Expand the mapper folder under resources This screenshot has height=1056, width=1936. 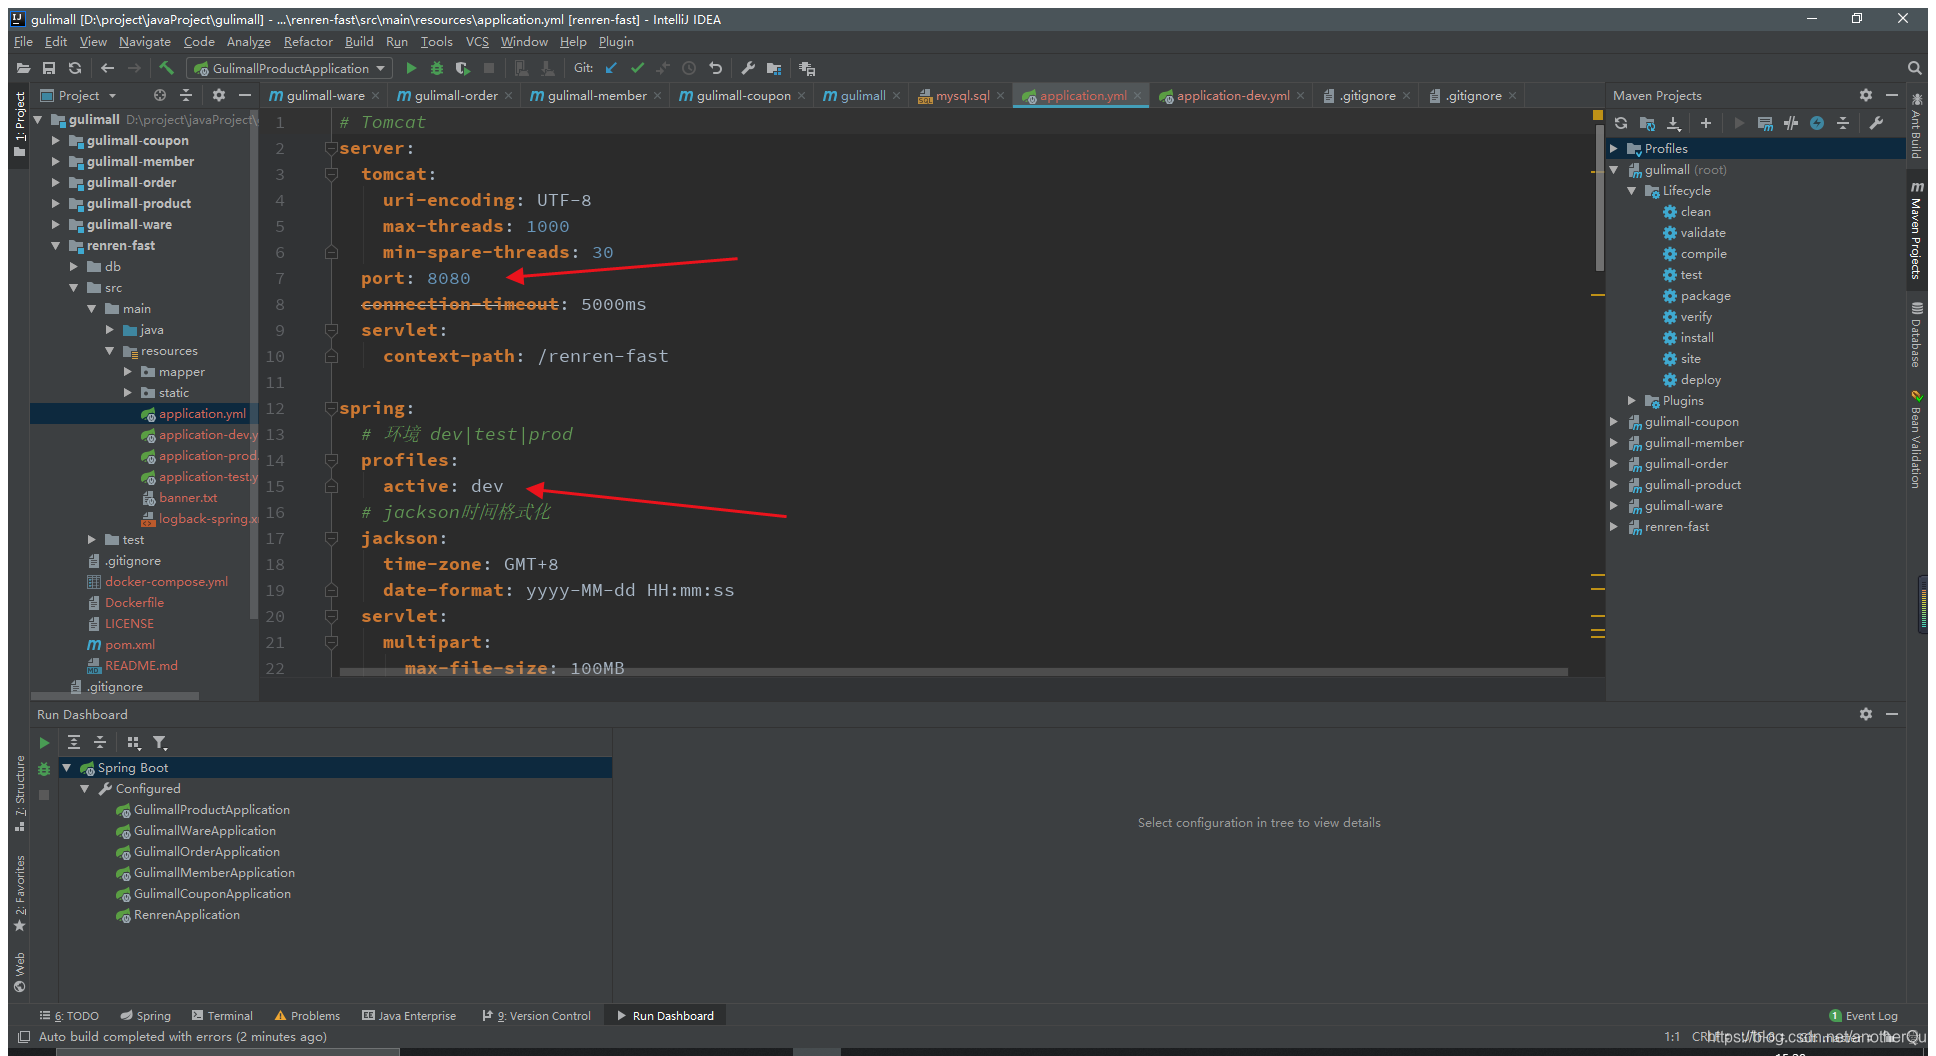[128, 372]
